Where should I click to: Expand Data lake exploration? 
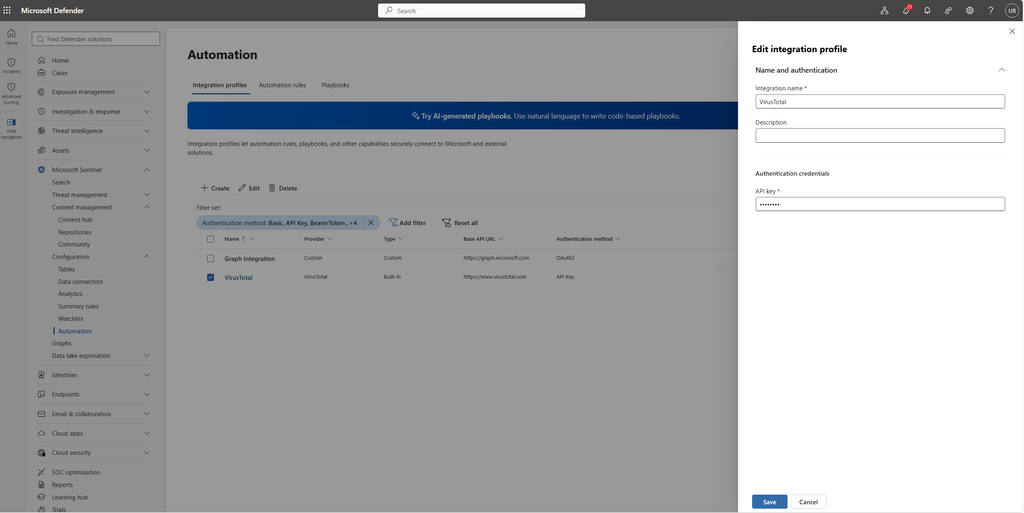[x=146, y=356]
